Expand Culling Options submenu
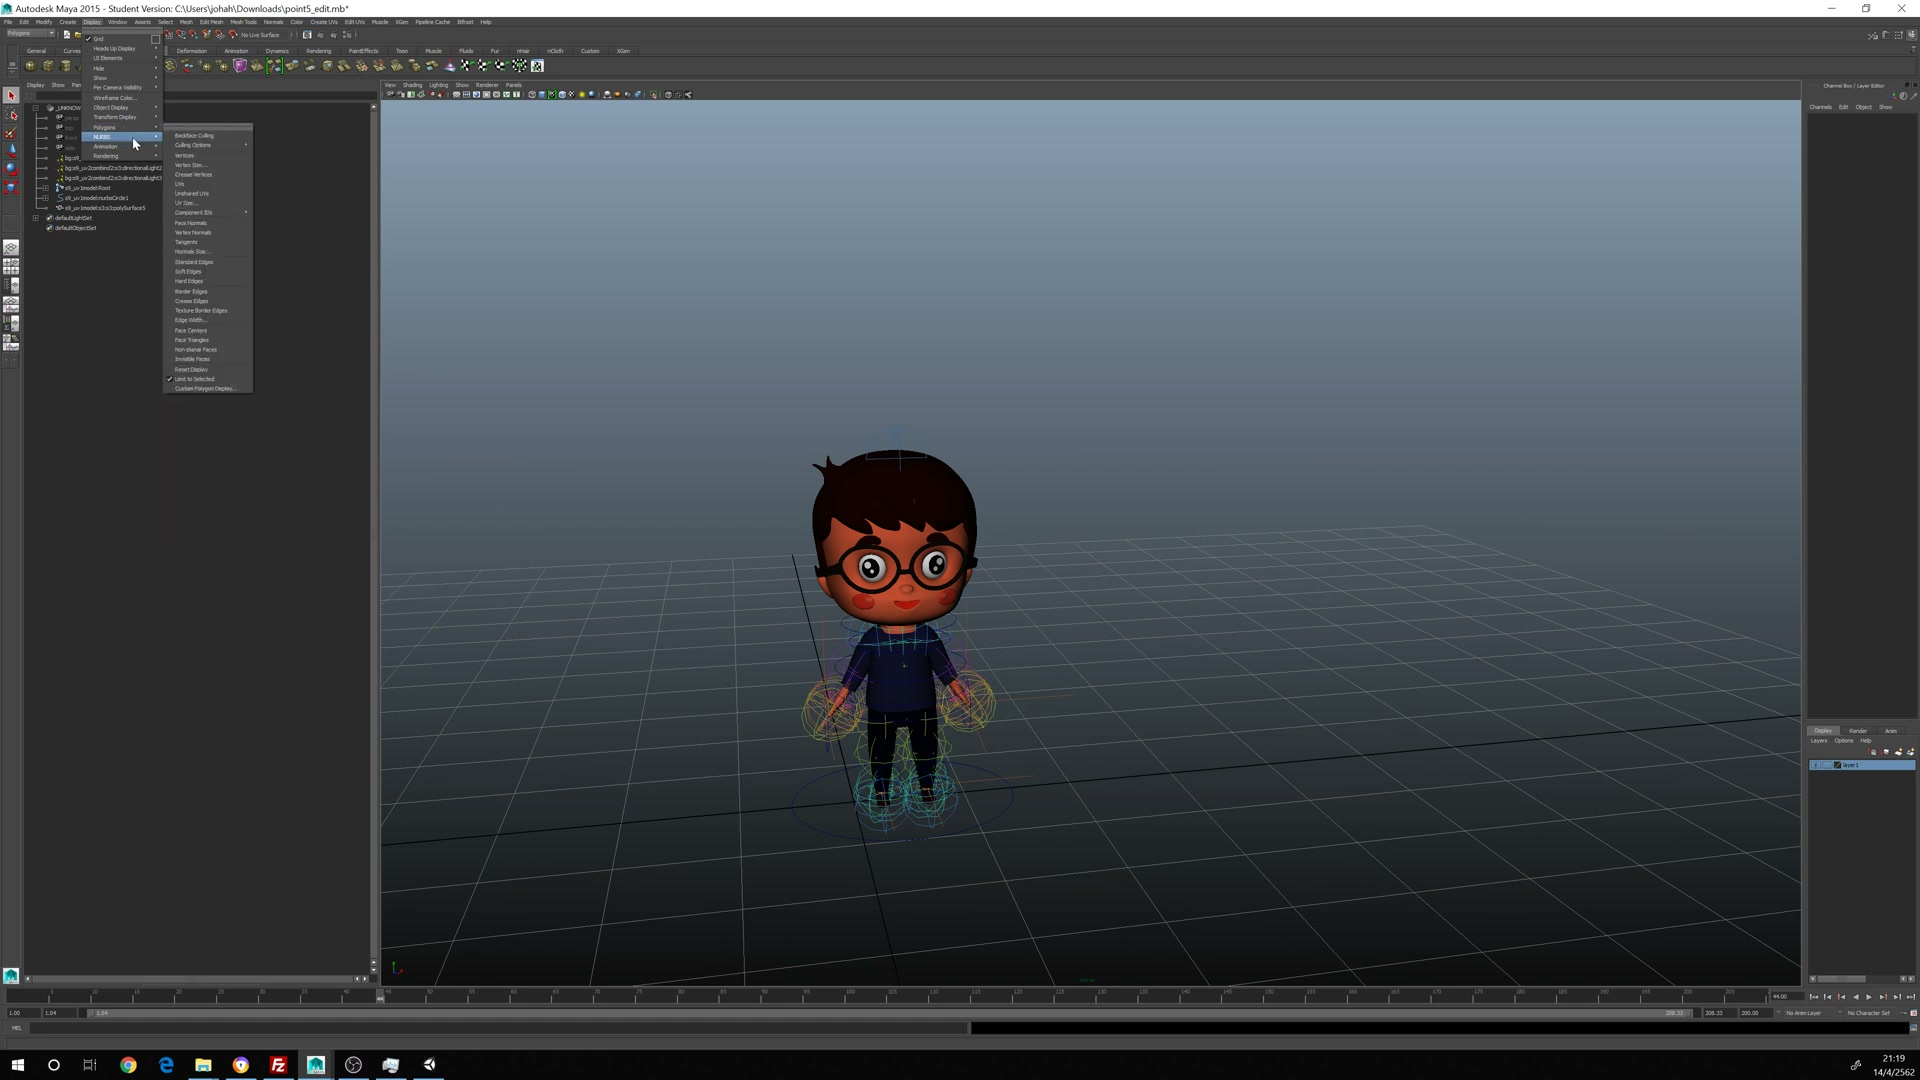This screenshot has height=1080, width=1920. [x=208, y=146]
